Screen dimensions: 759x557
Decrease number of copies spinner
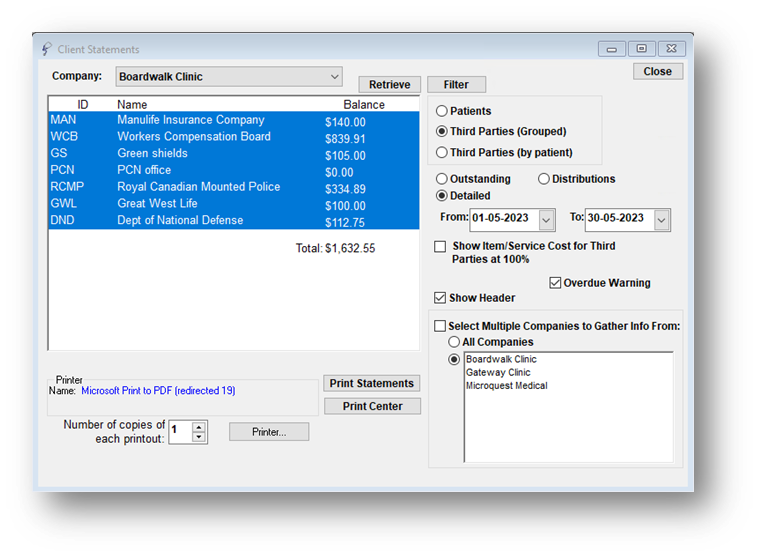click(198, 437)
